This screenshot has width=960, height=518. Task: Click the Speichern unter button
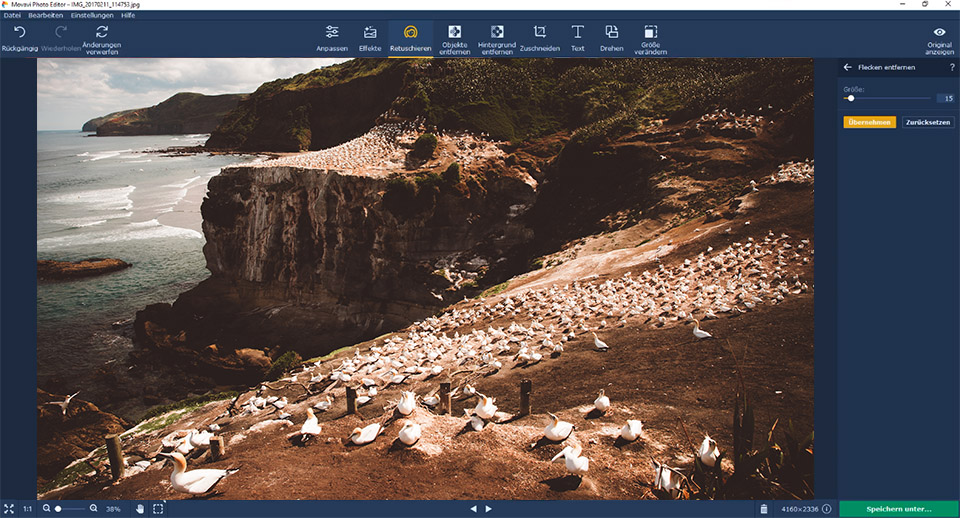[898, 509]
